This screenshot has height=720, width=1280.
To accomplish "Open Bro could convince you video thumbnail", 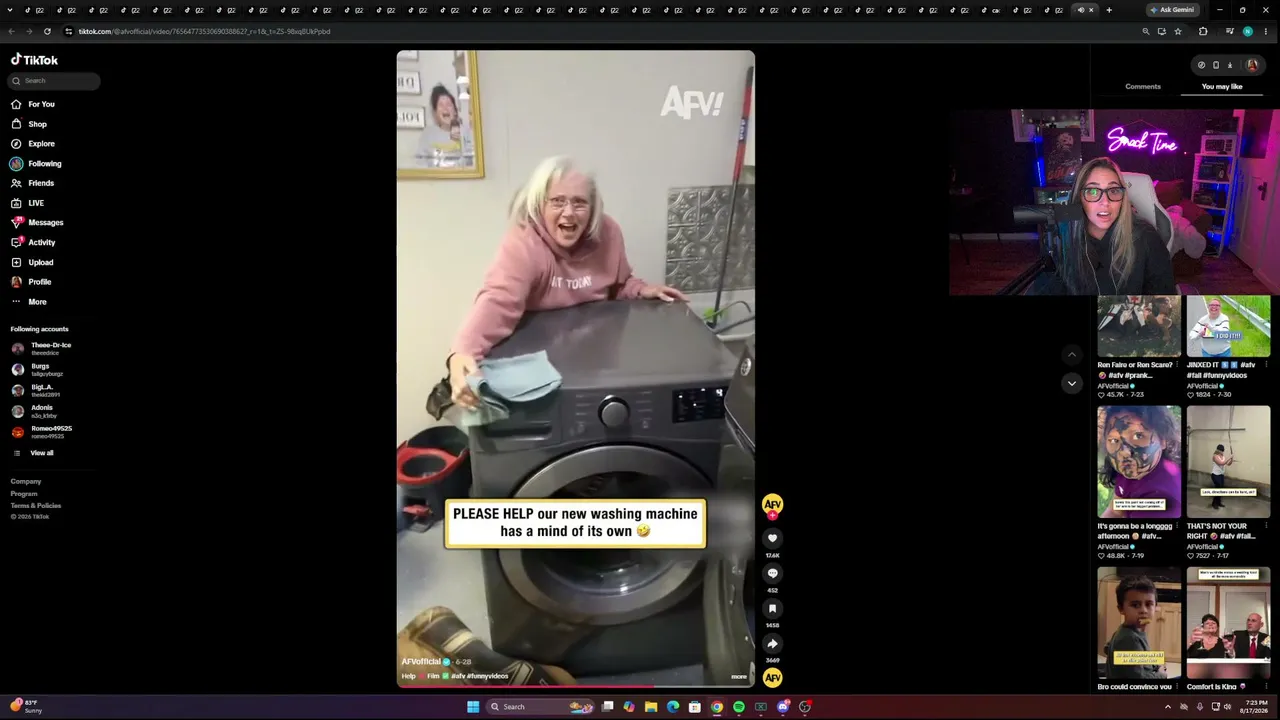I will click(x=1139, y=623).
